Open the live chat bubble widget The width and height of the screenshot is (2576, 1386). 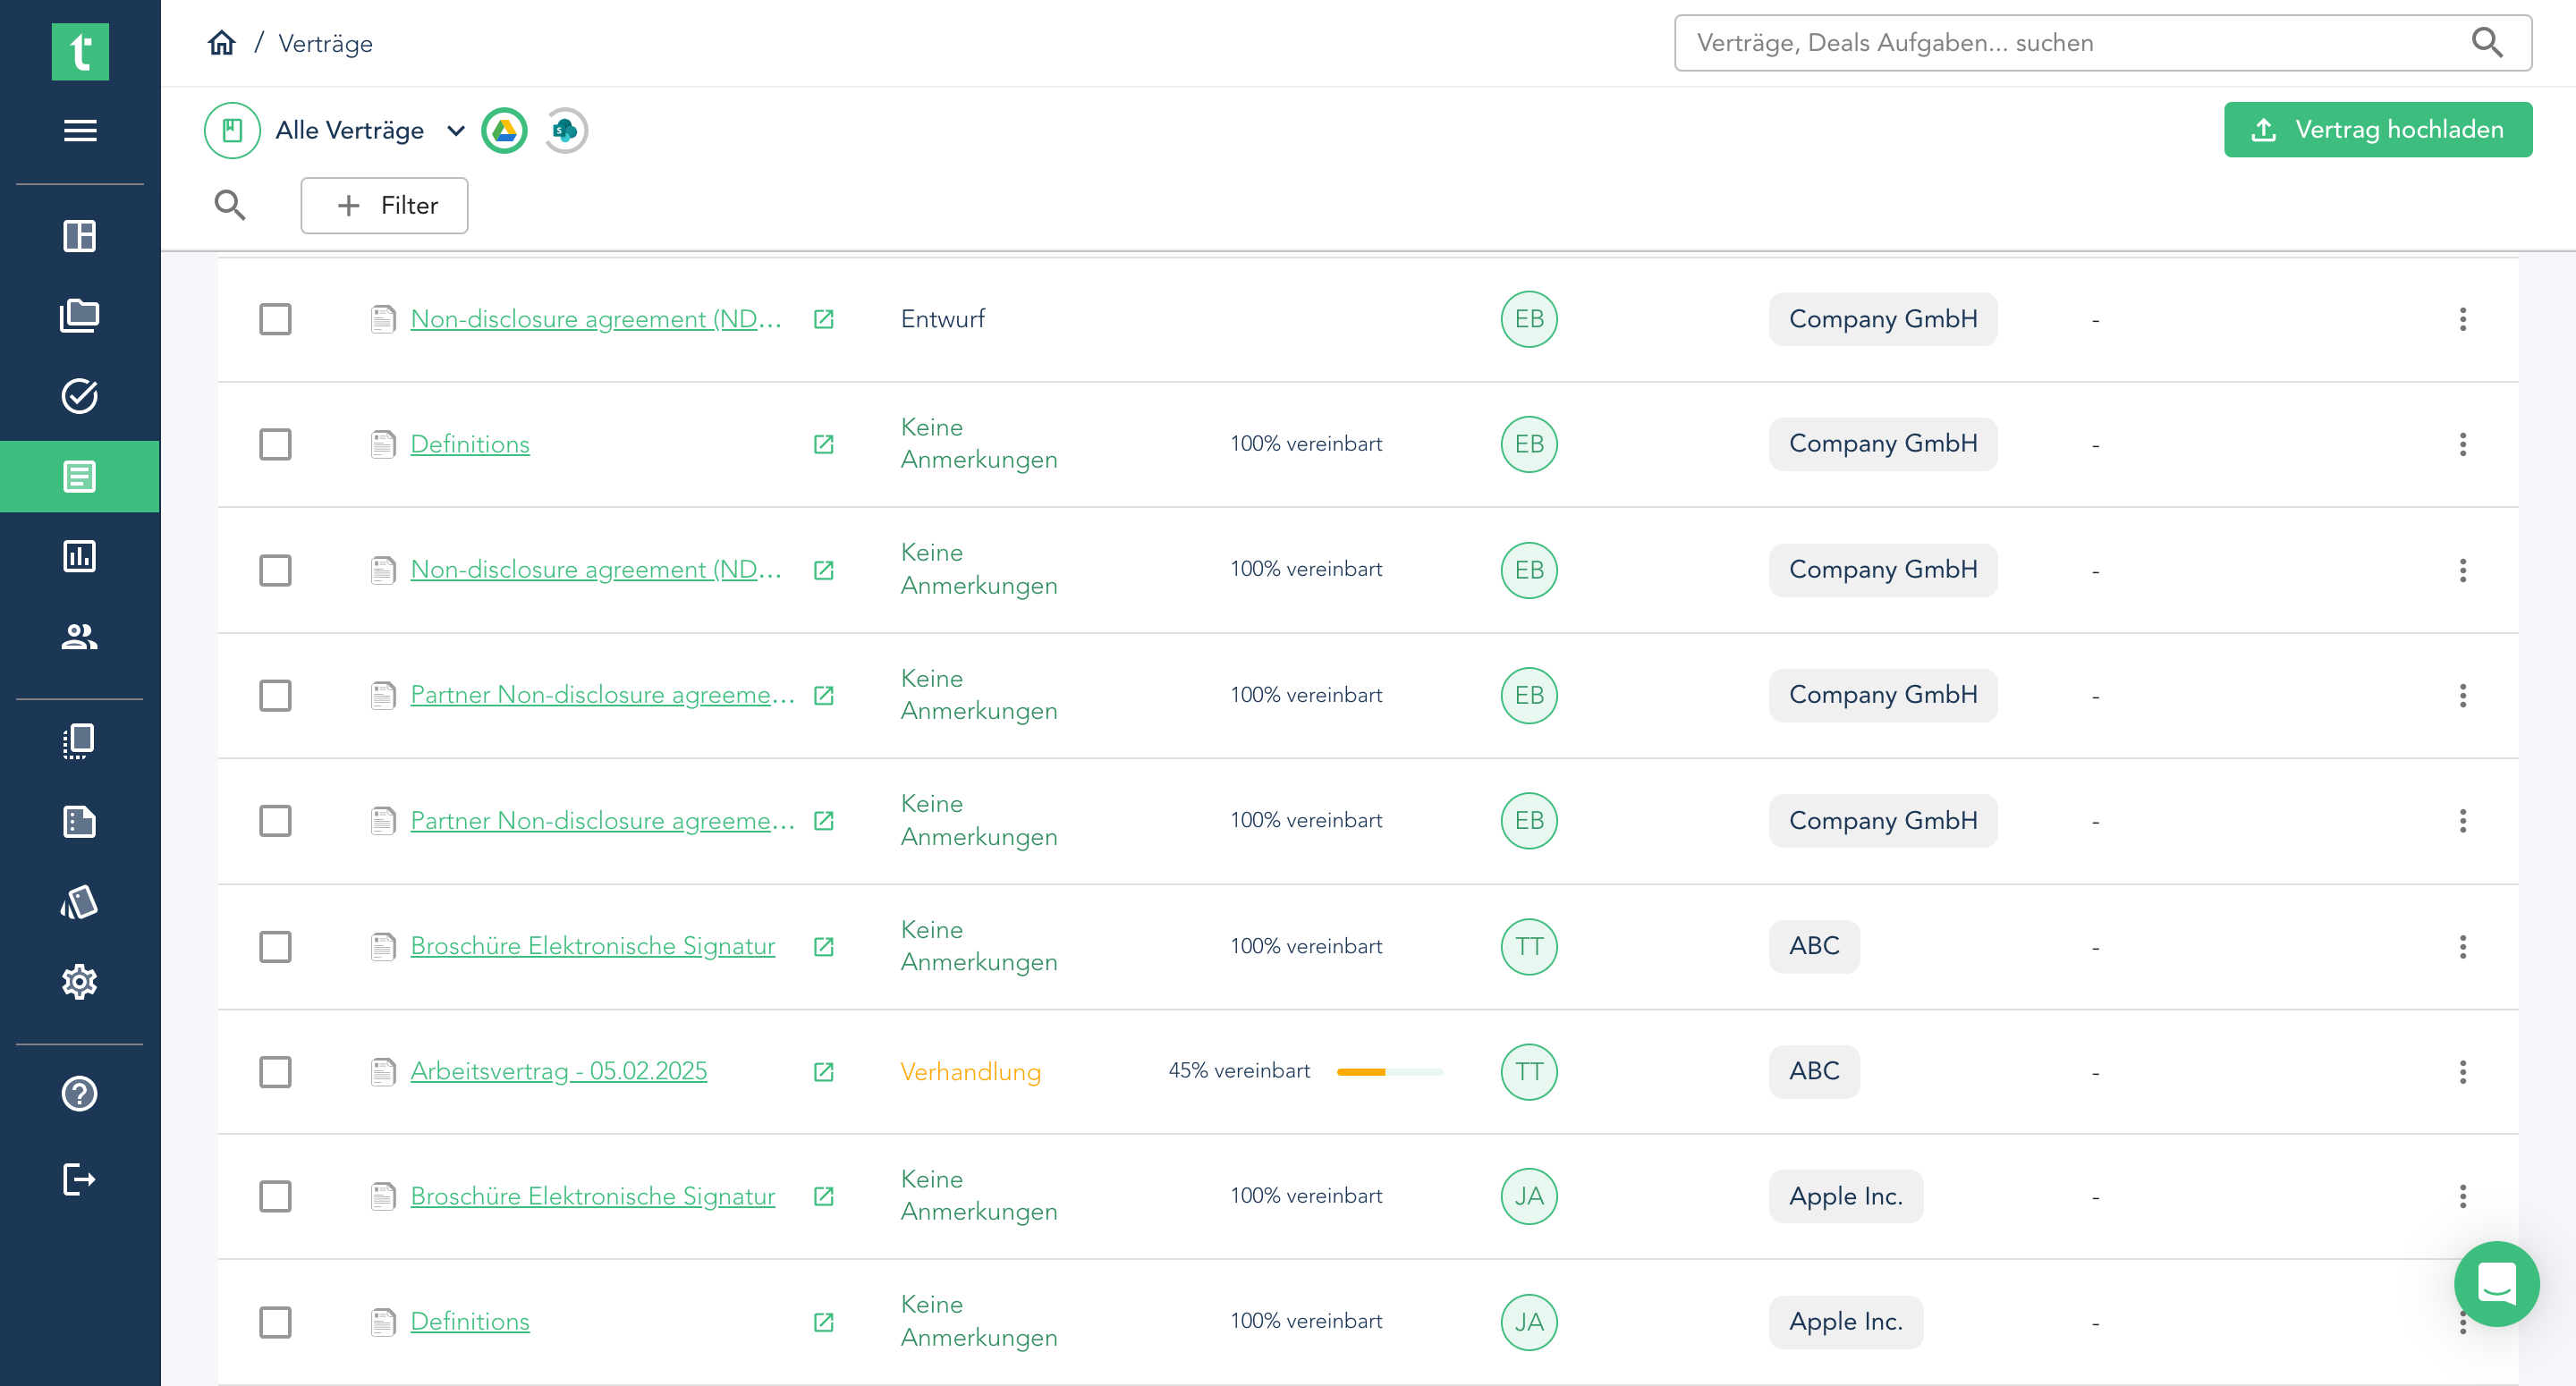pos(2496,1283)
